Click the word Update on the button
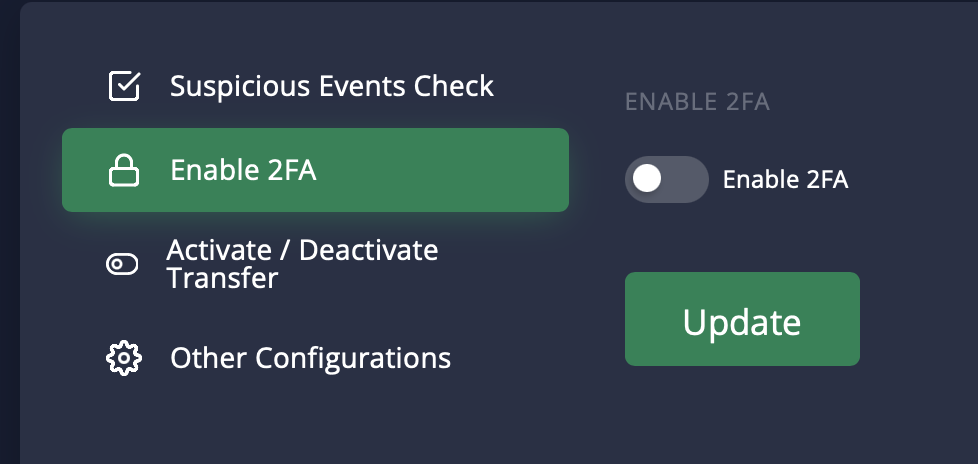The image size is (978, 464). pyautogui.click(x=742, y=322)
